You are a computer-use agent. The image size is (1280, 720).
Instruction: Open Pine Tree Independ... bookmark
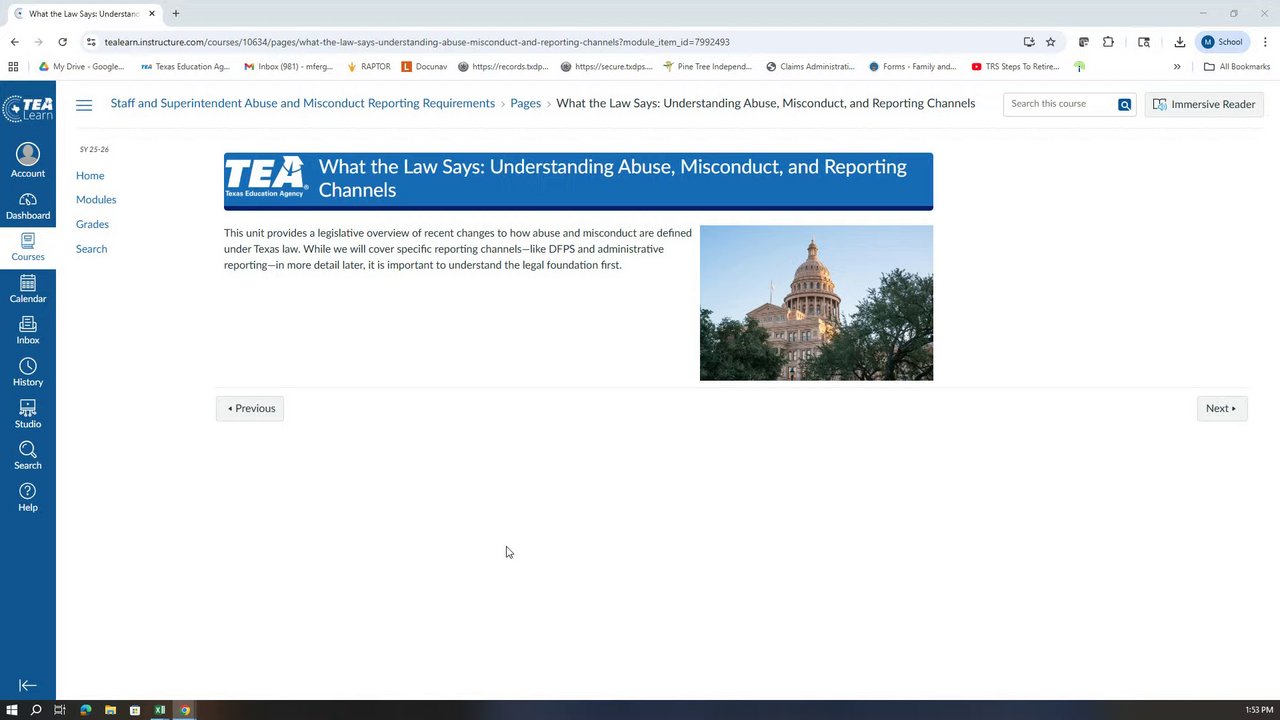[x=707, y=67]
